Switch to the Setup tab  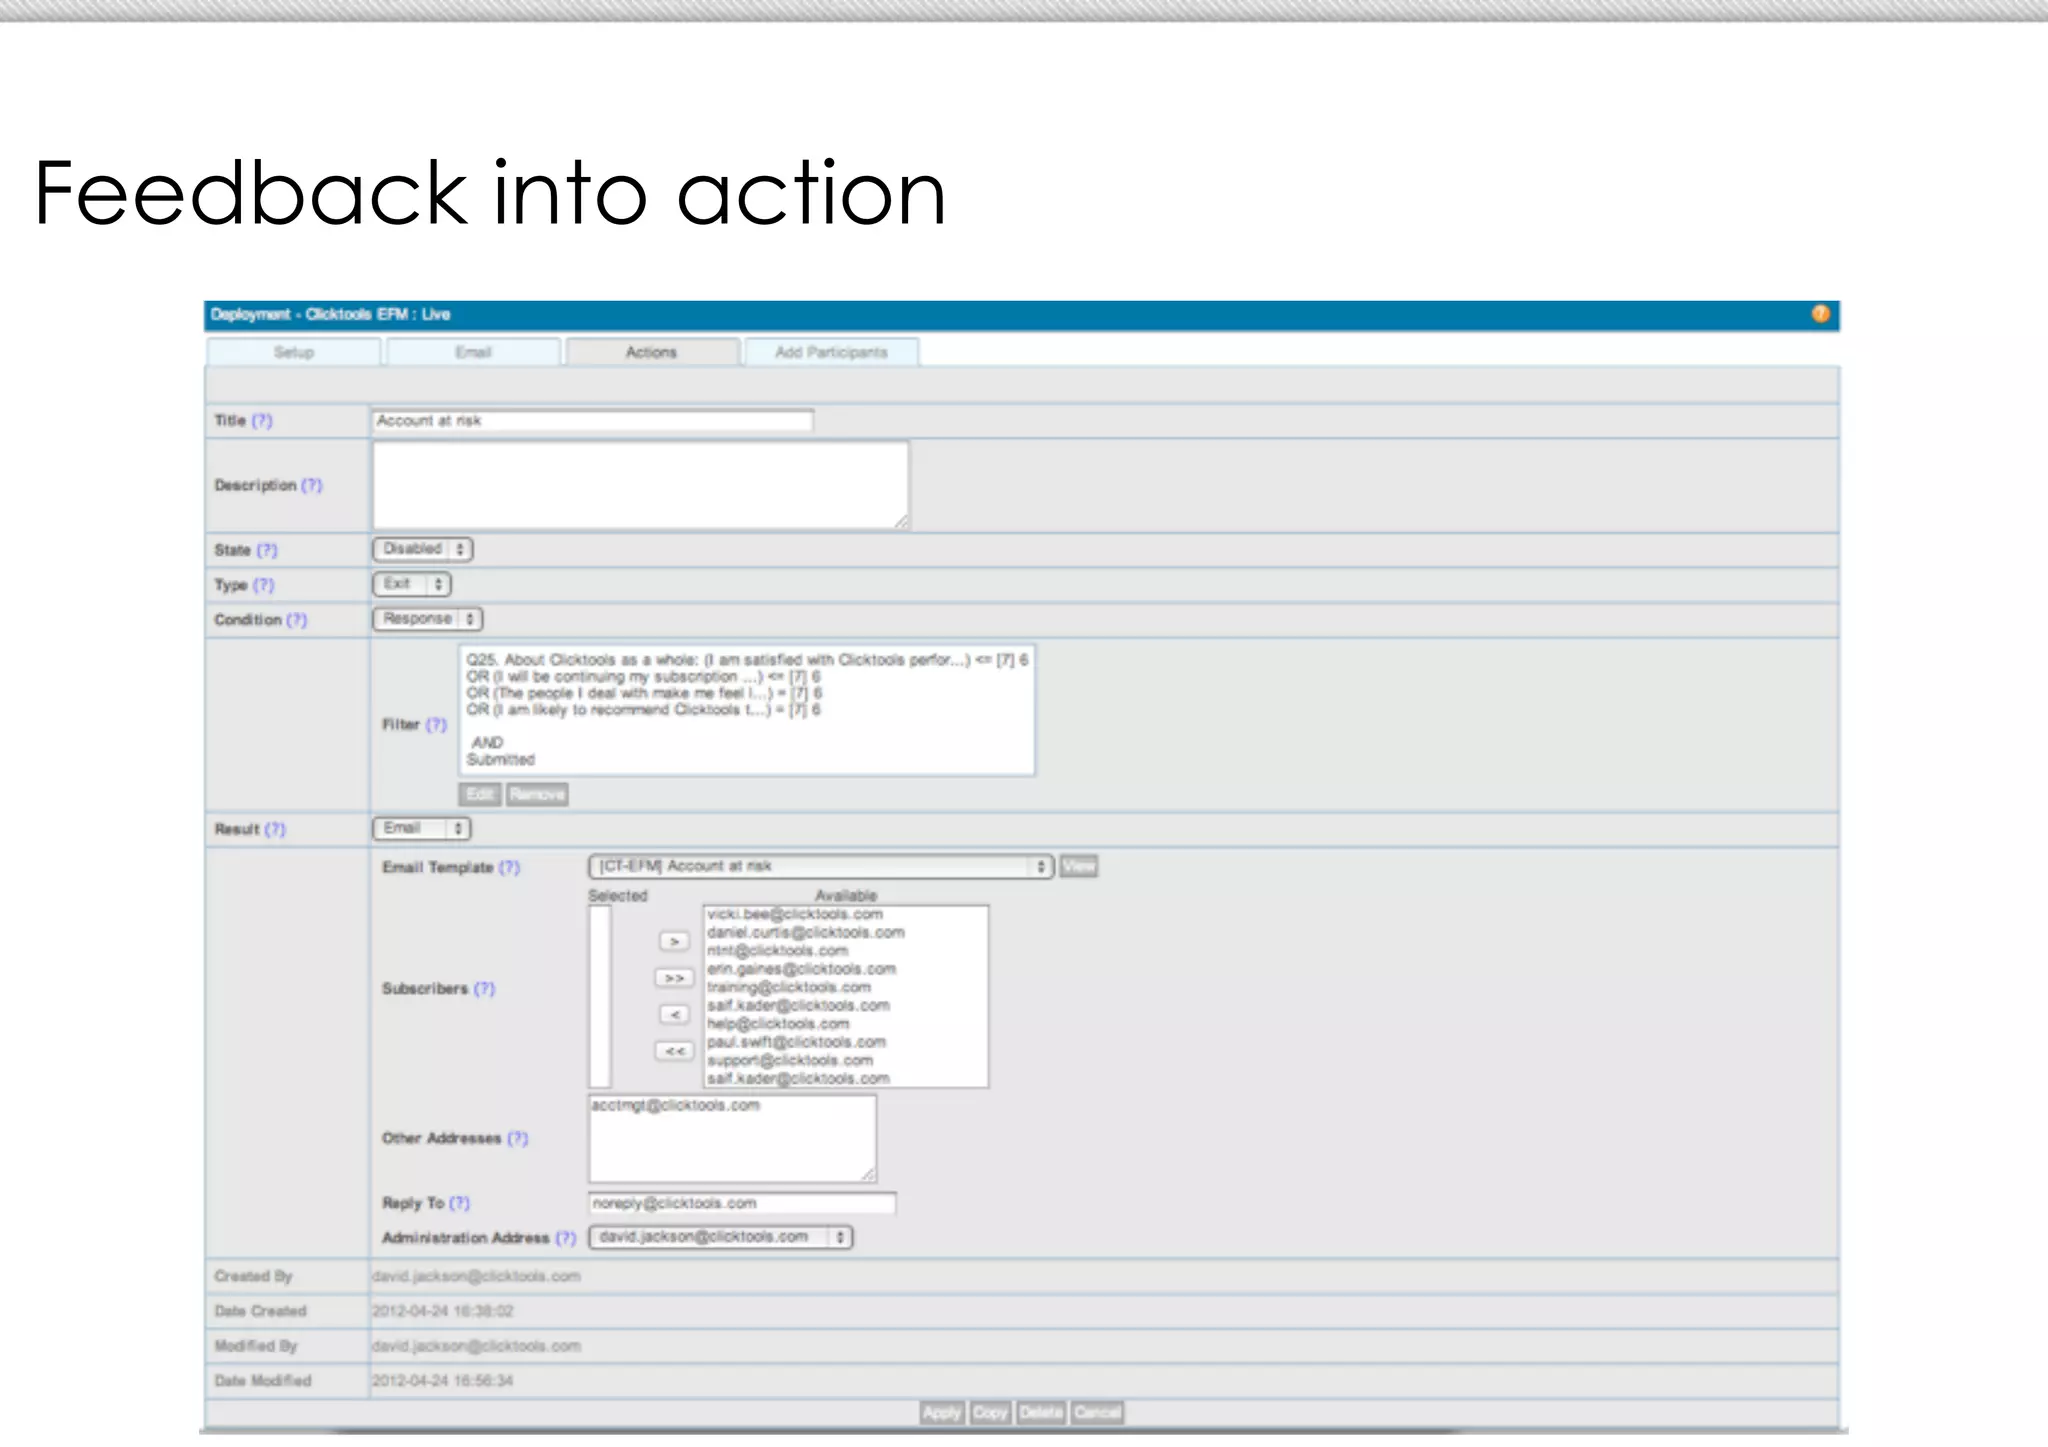[x=294, y=352]
